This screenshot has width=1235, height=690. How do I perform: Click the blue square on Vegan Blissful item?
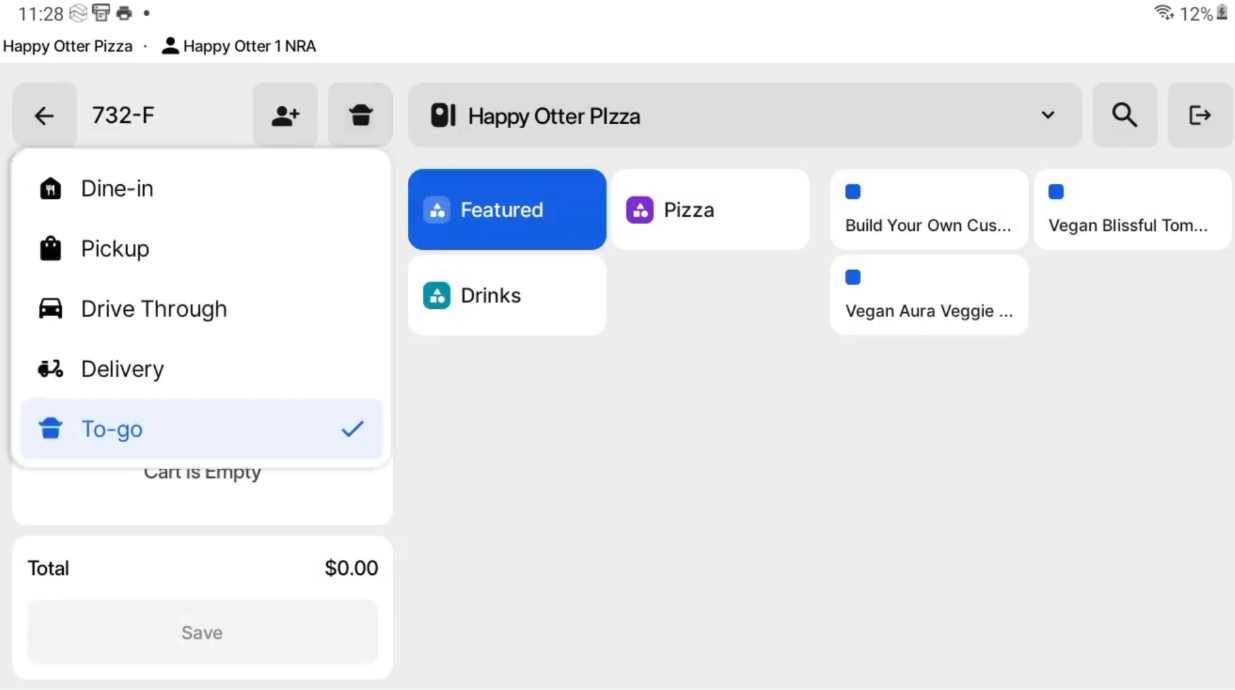tap(1056, 192)
